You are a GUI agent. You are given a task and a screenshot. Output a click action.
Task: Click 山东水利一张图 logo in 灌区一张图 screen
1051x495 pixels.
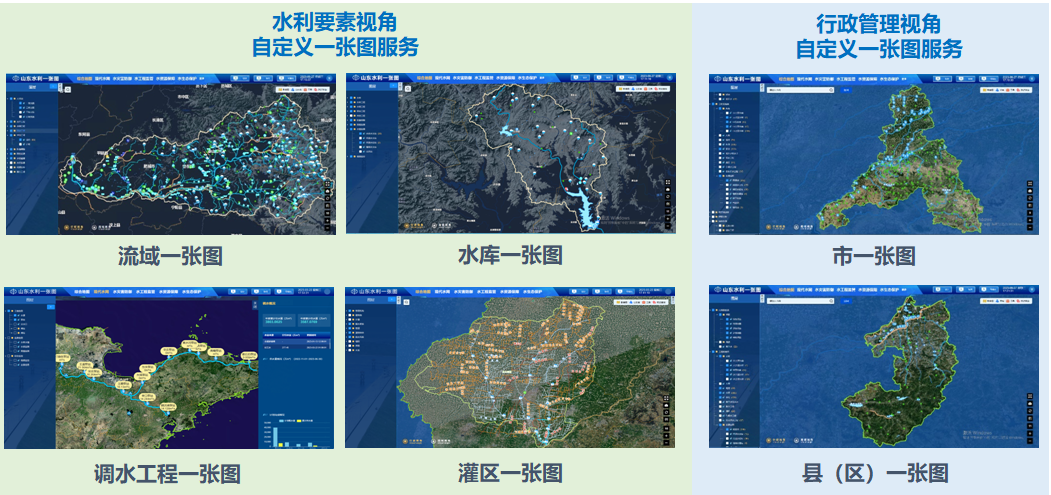pos(374,292)
